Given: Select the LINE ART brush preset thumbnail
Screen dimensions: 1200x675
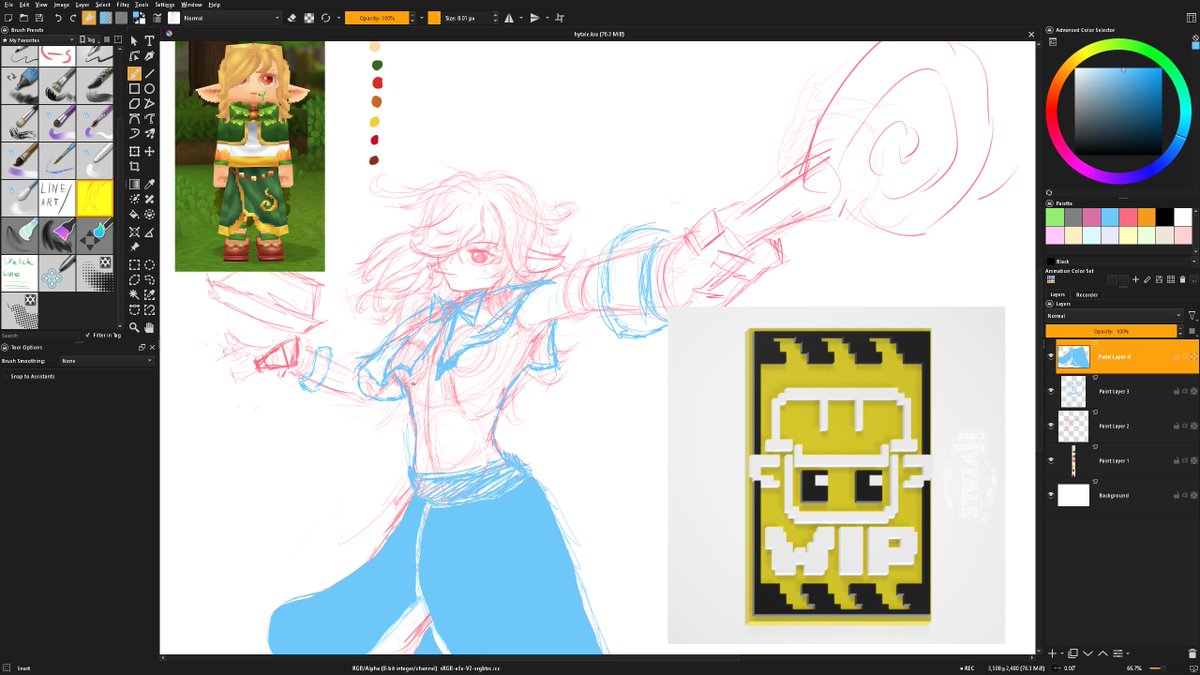Looking at the screenshot, I should click(x=56, y=197).
